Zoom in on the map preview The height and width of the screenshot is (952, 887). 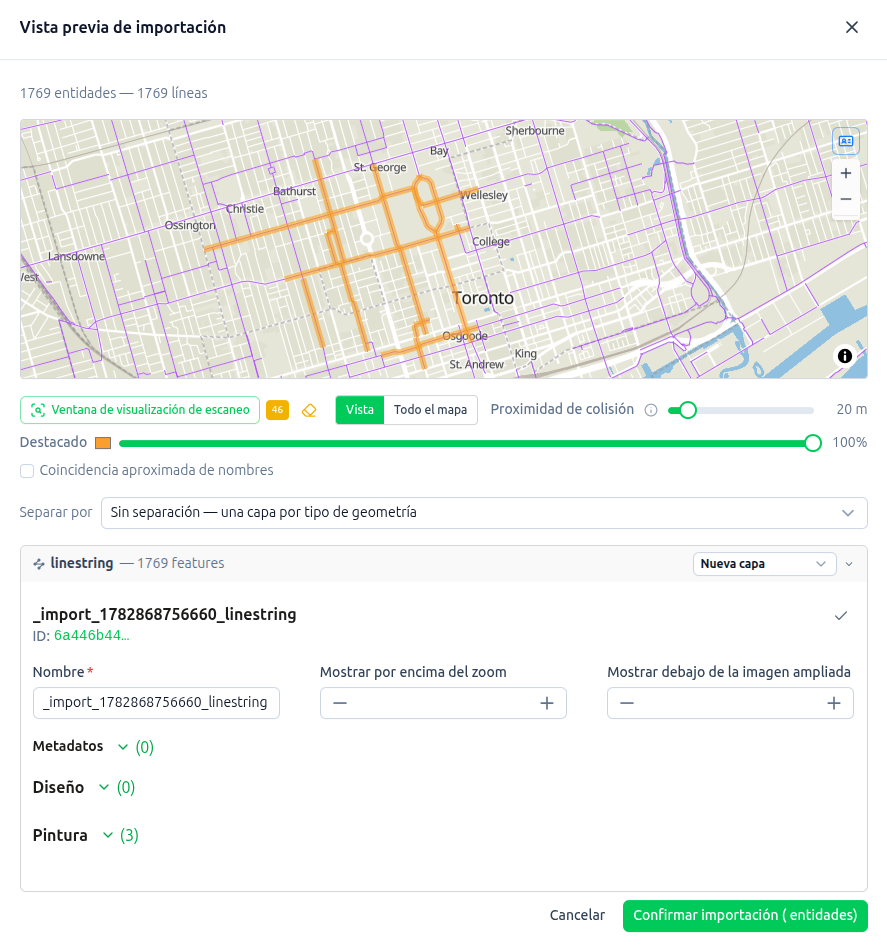[x=845, y=174]
